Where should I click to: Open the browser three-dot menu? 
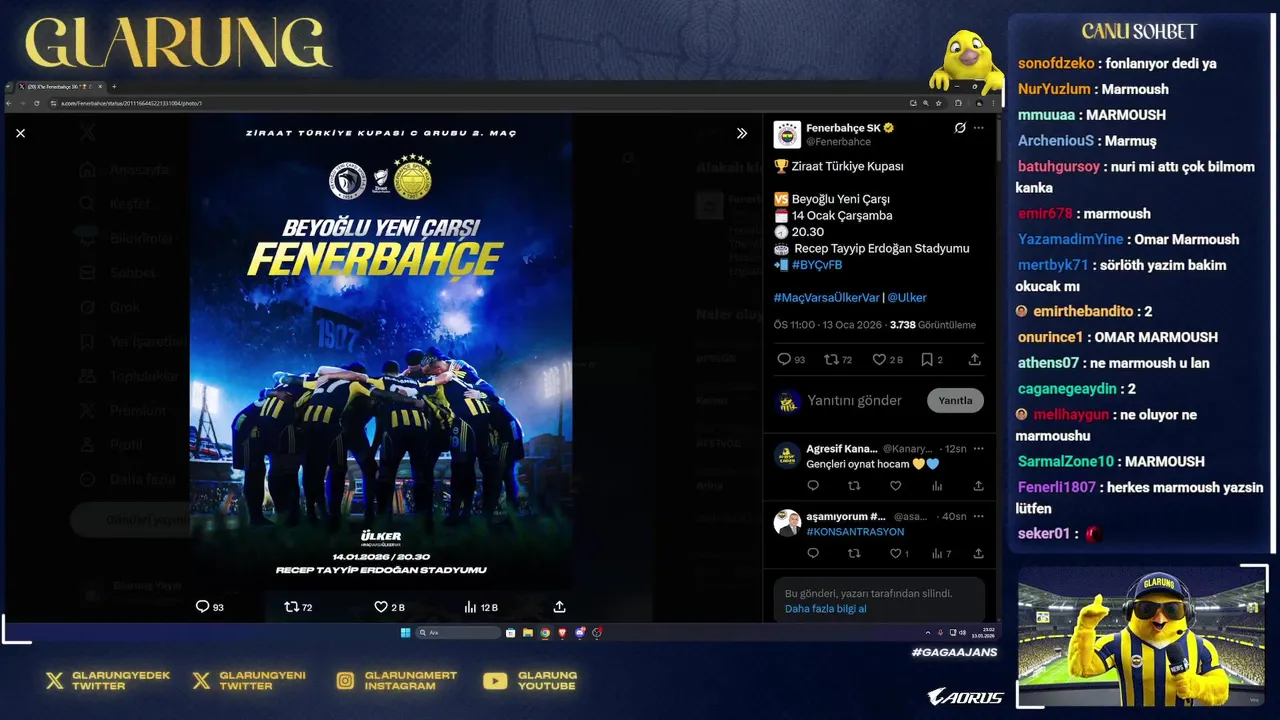tap(993, 103)
